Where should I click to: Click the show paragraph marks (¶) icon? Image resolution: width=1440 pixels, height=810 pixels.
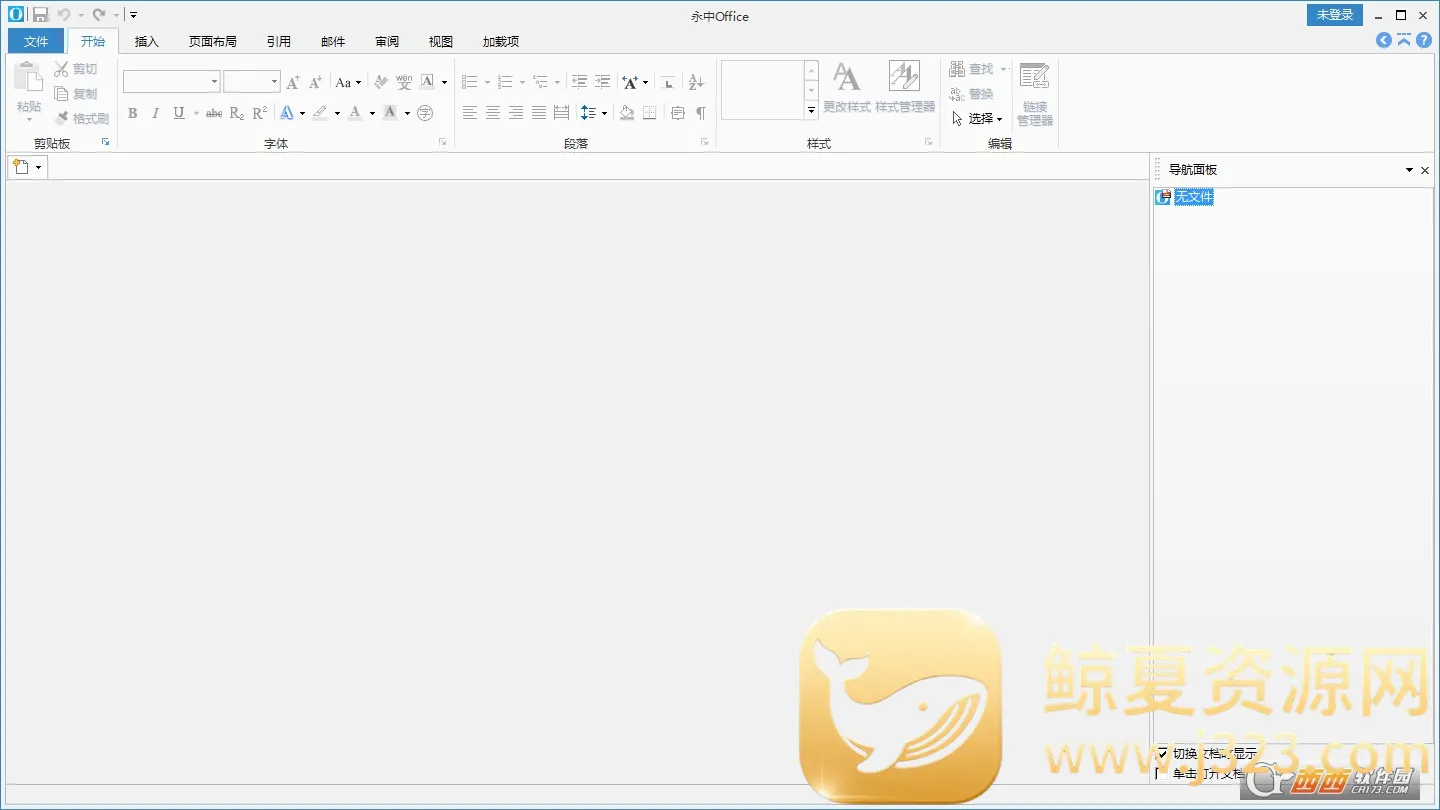pyautogui.click(x=701, y=113)
